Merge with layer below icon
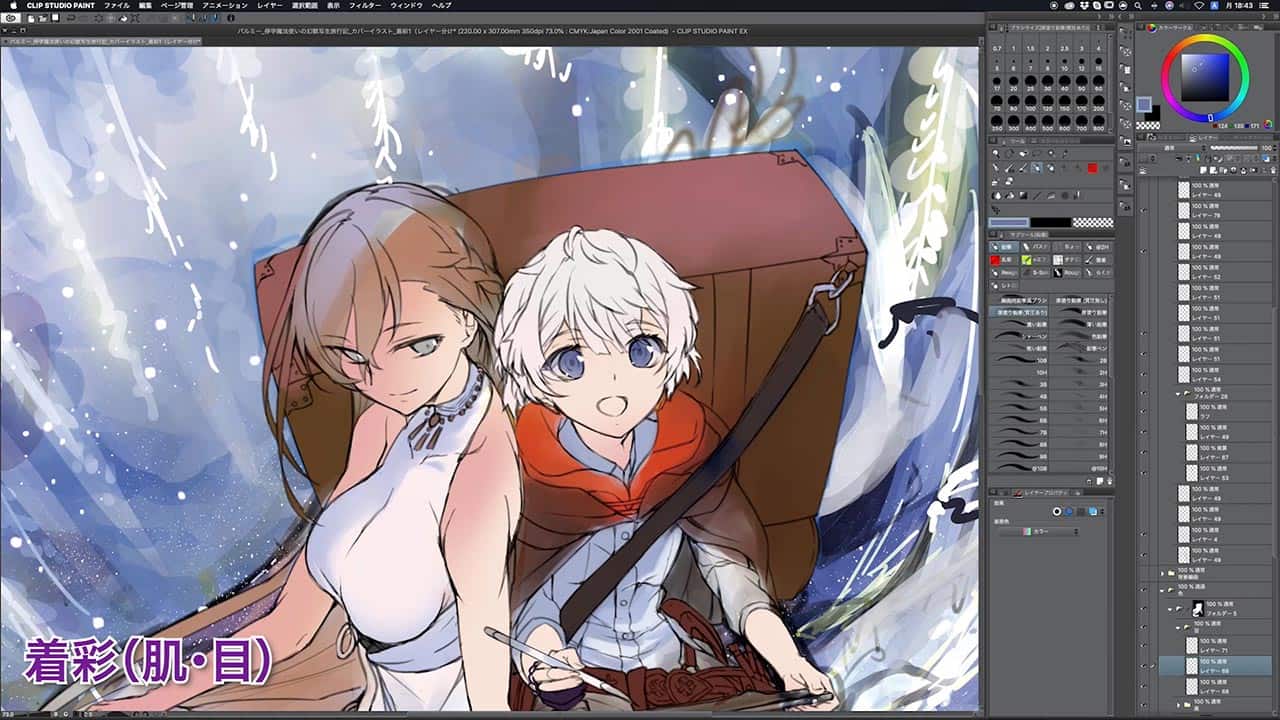1280x720 pixels. click(x=1243, y=170)
